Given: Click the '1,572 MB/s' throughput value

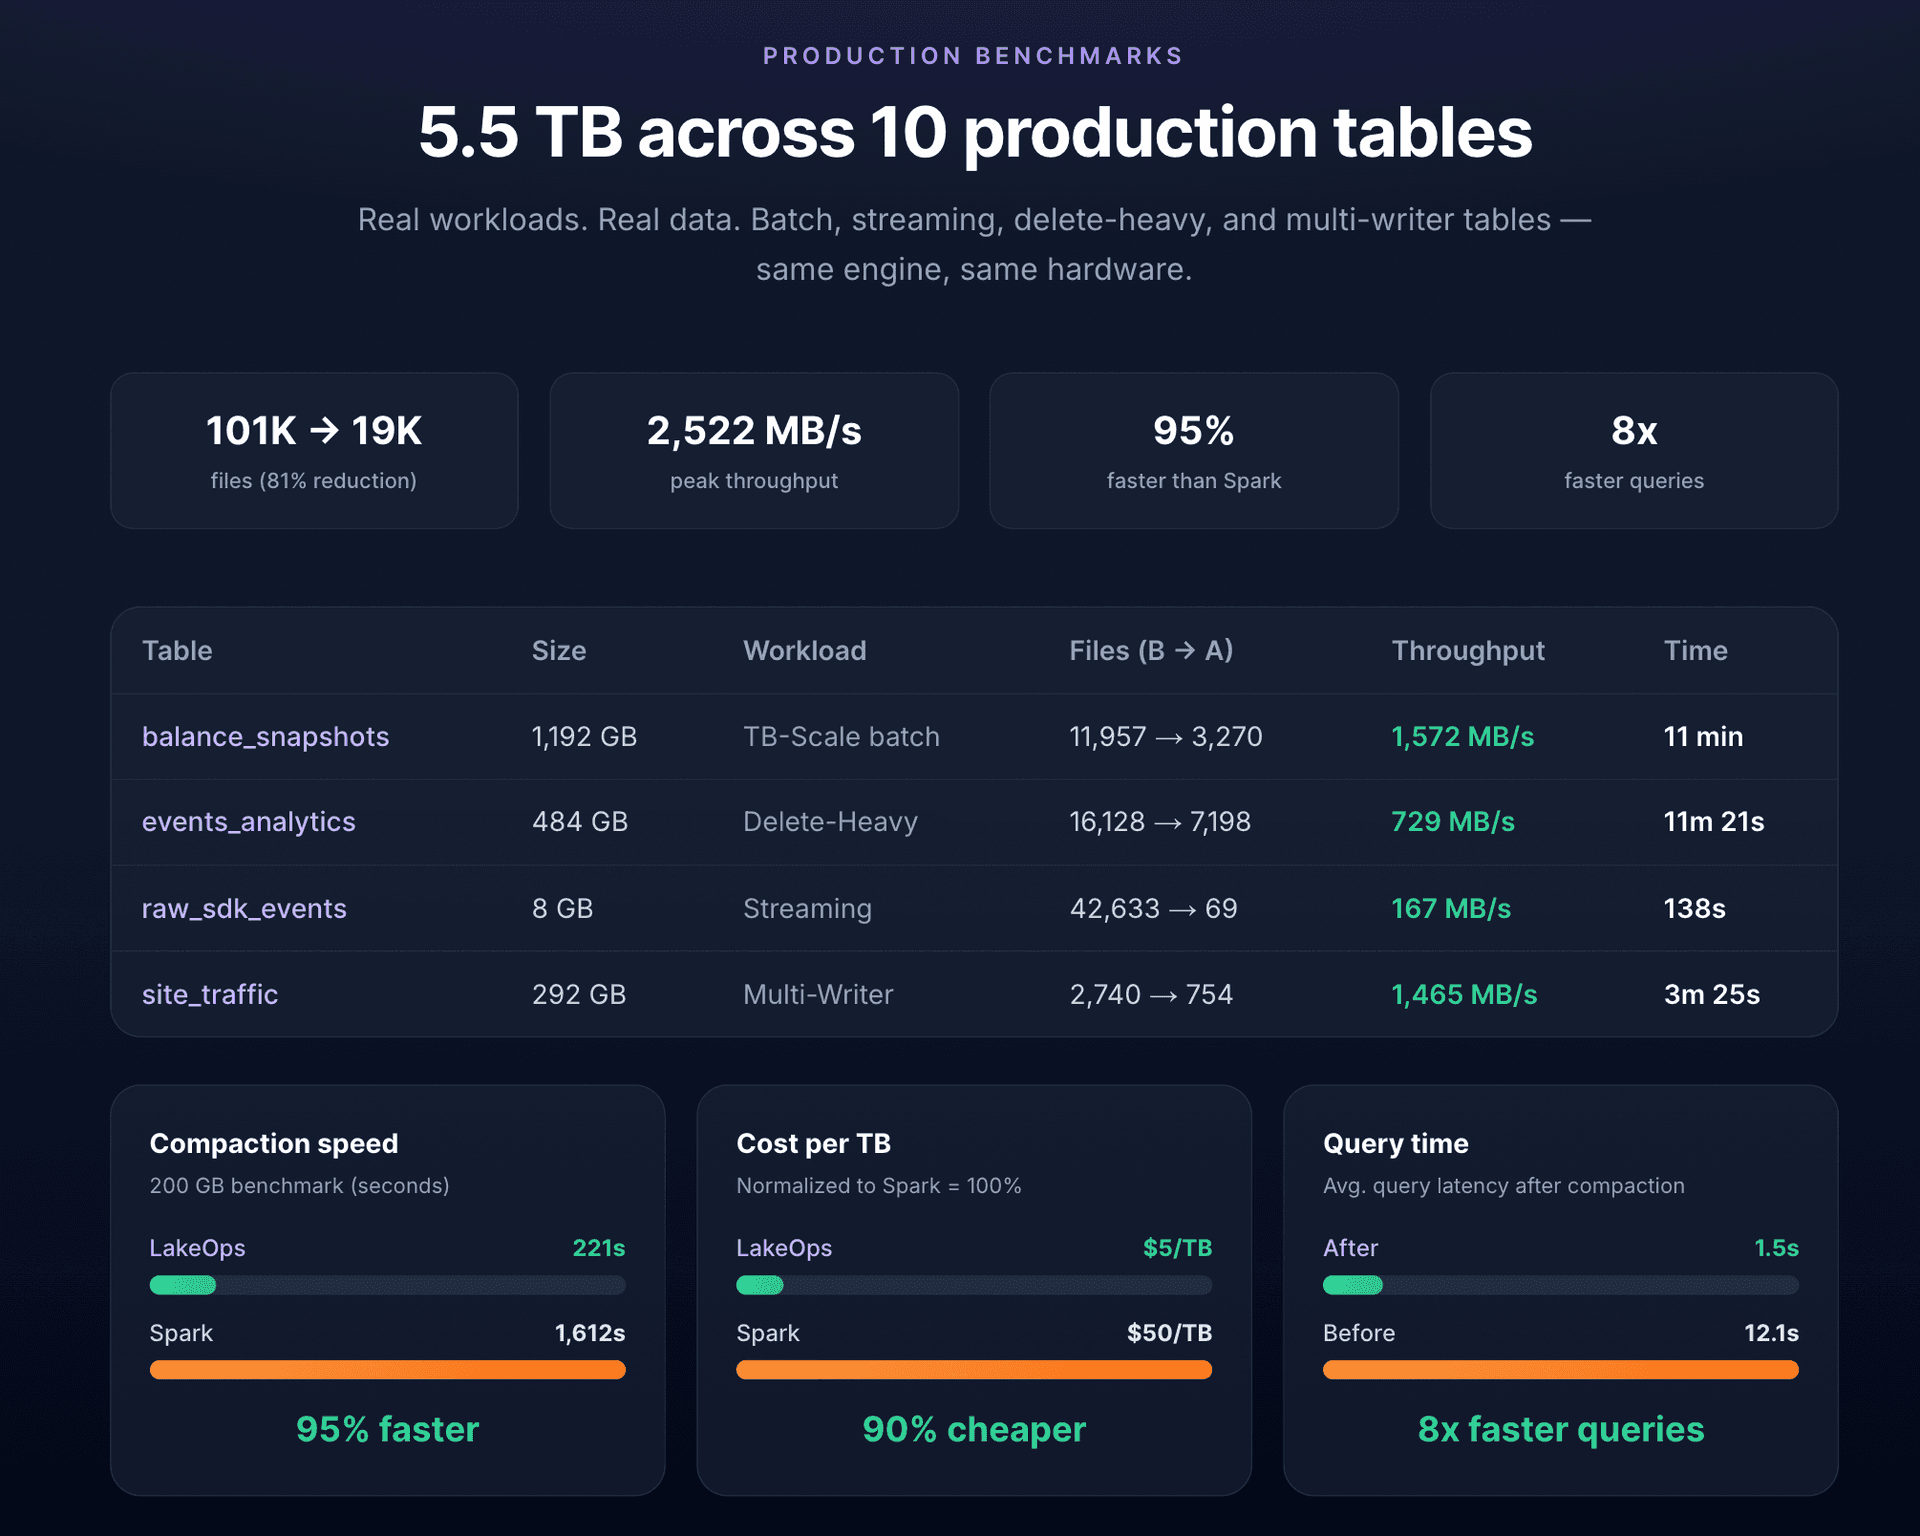Looking at the screenshot, I should [1463, 737].
